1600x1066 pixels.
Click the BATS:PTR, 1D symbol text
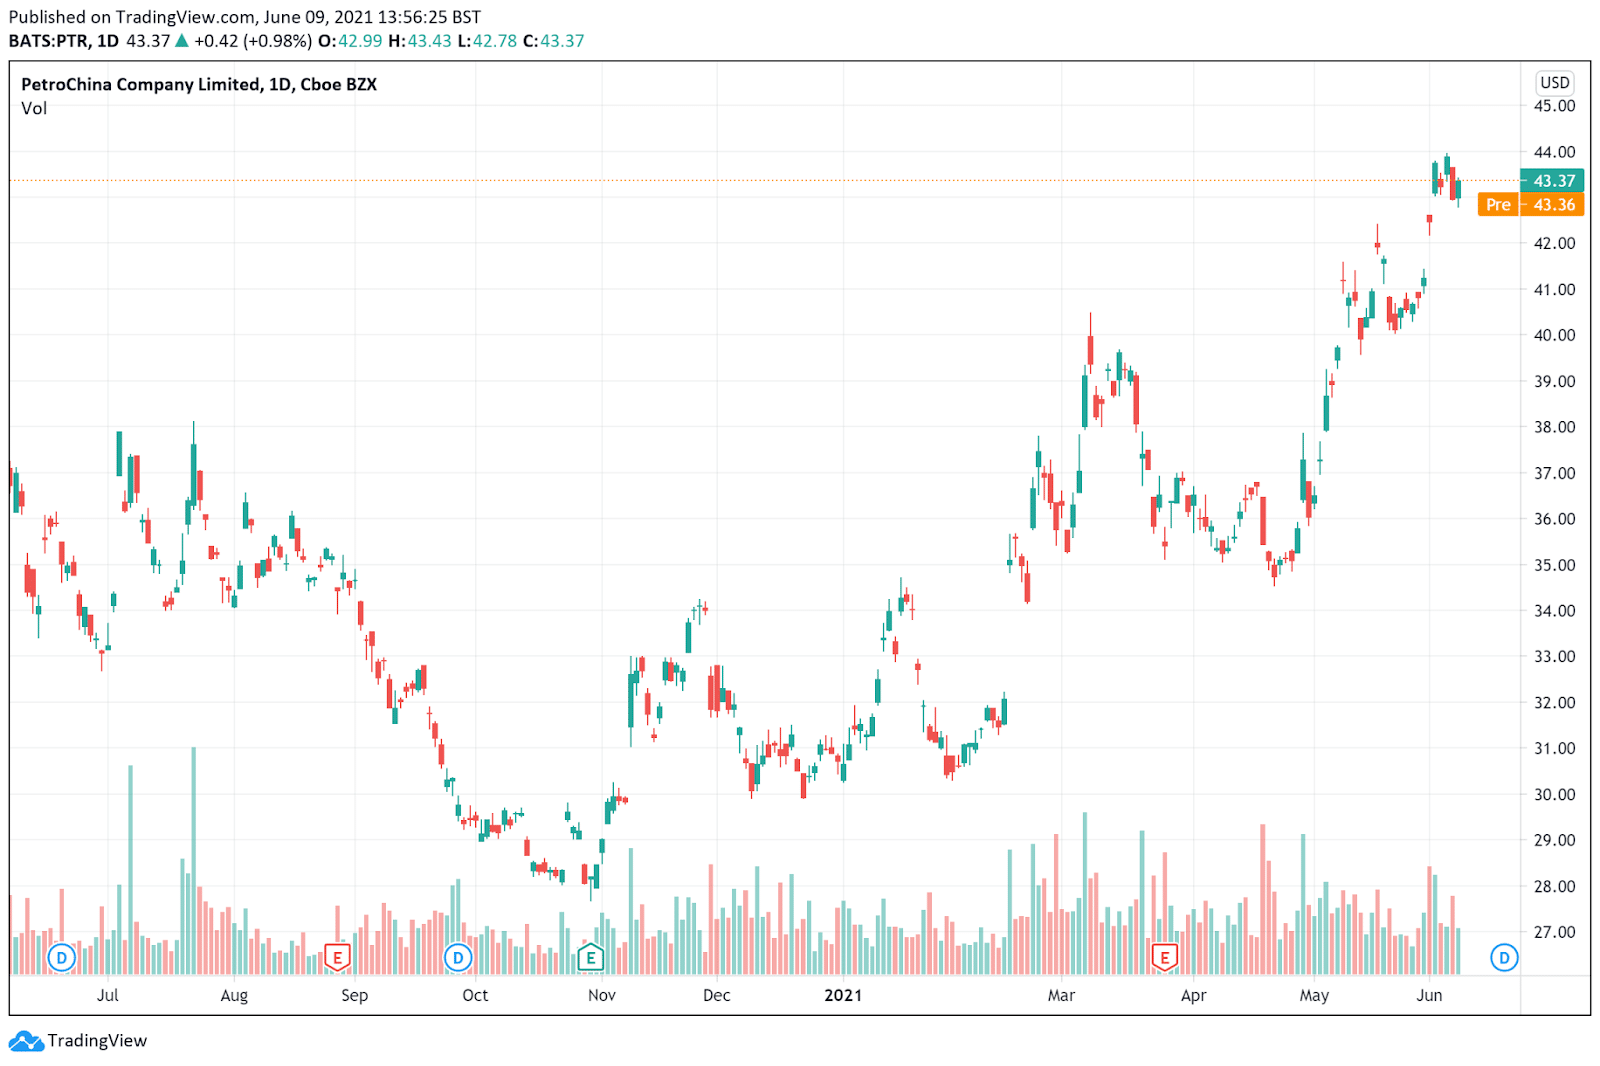64,41
